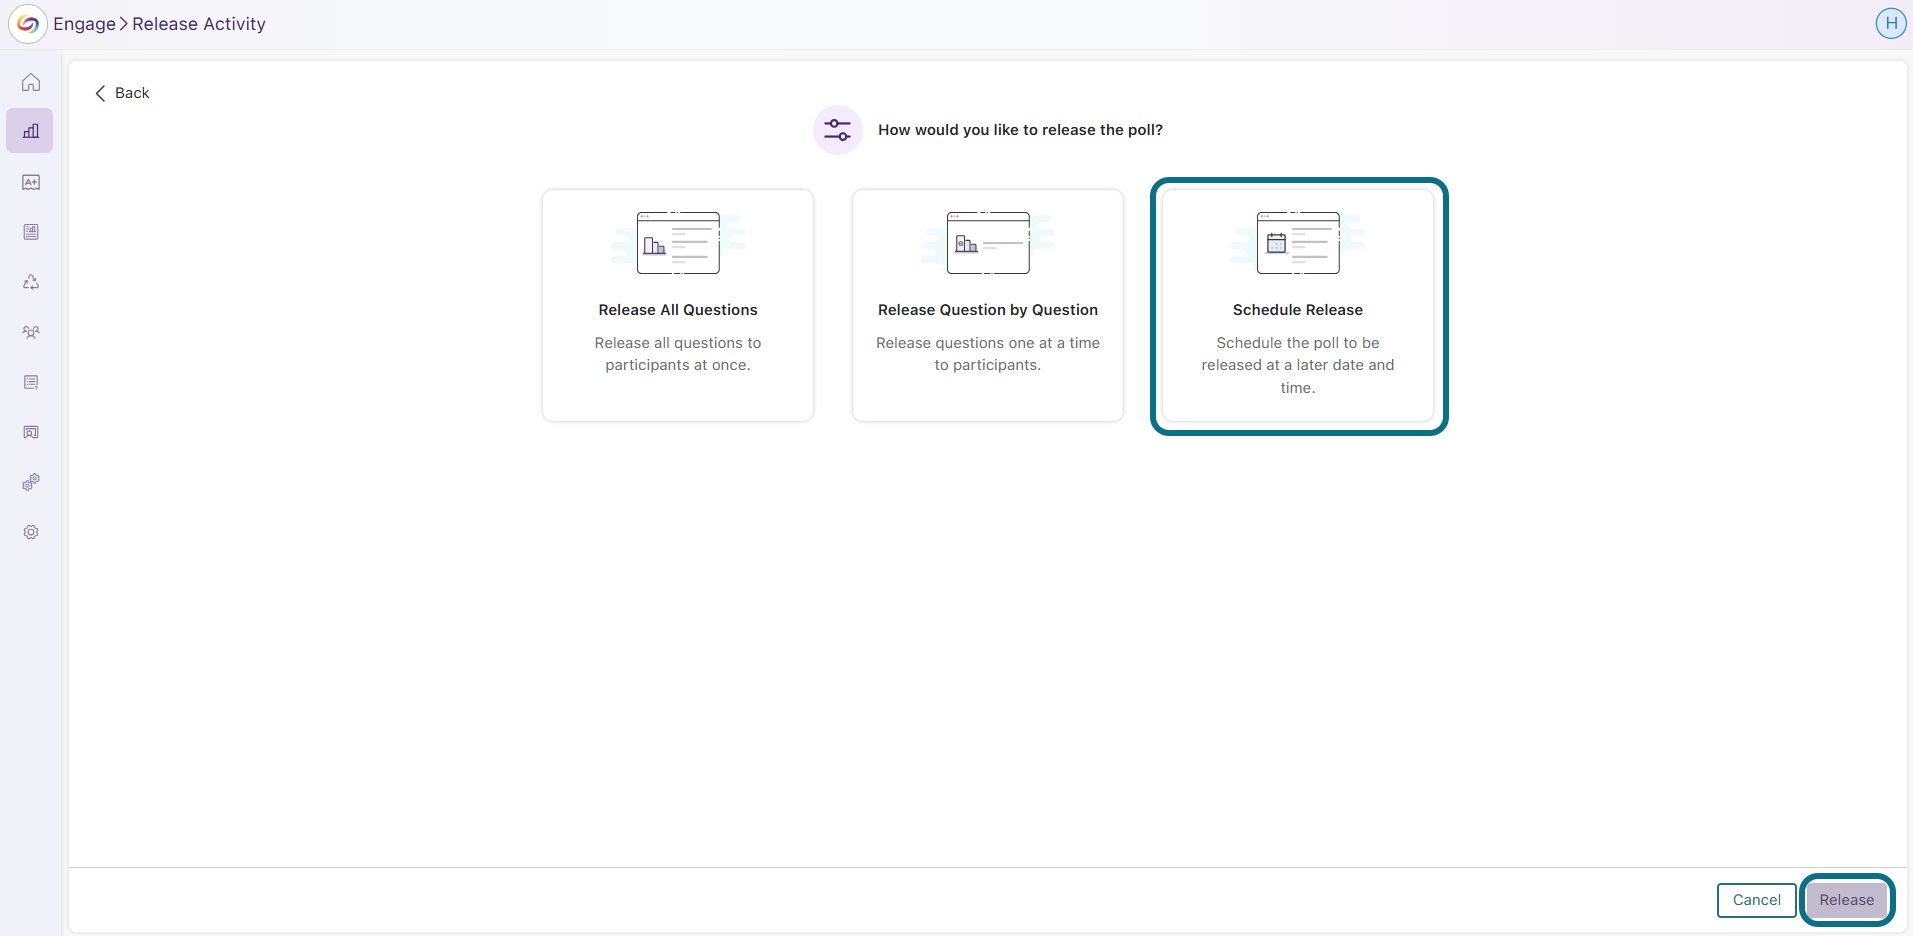The width and height of the screenshot is (1913, 936).
Task: Click 'Release questions one at a time' description
Action: (x=988, y=354)
